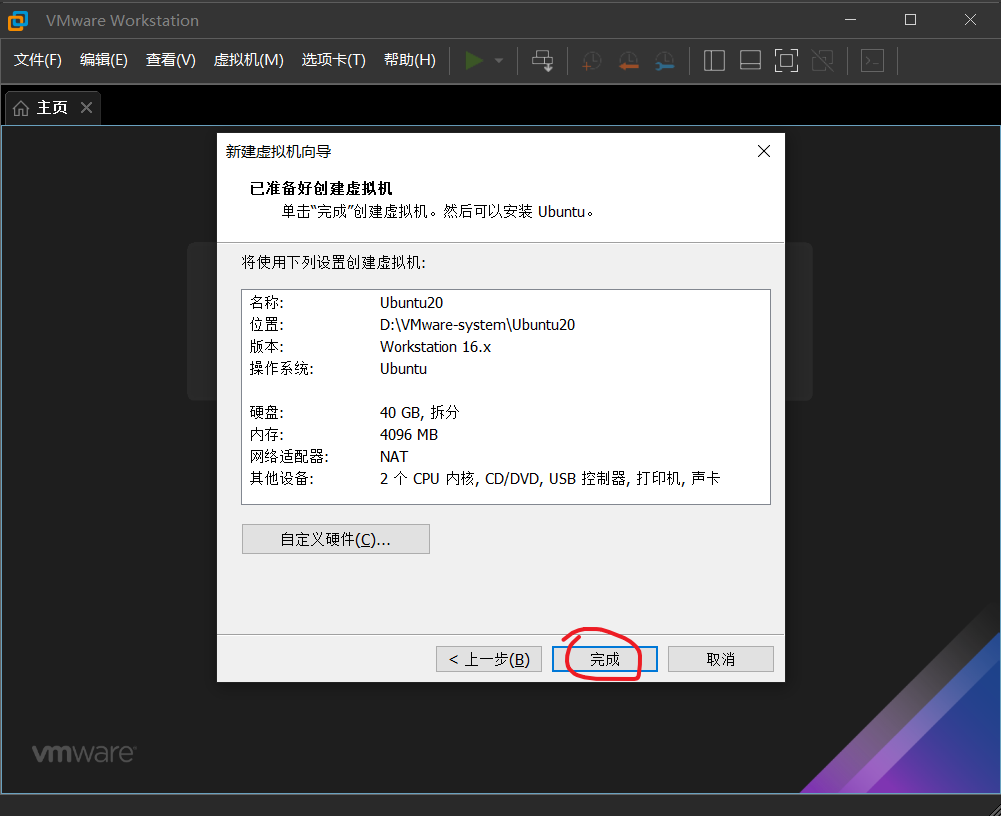Click the 4096 MB memory value

pyautogui.click(x=409, y=435)
